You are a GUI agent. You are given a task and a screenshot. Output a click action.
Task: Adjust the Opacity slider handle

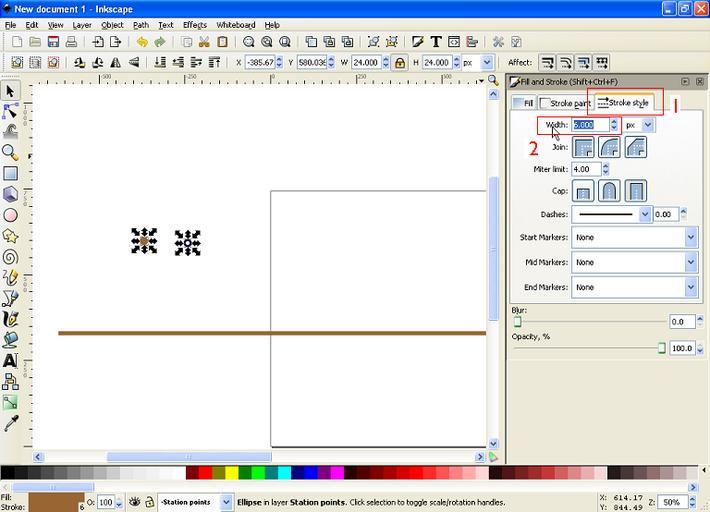tap(661, 348)
